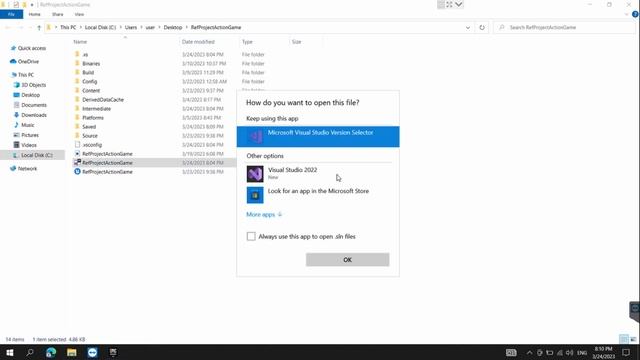Click the Microsoft Store app icon
640x360 pixels.
(255, 195)
